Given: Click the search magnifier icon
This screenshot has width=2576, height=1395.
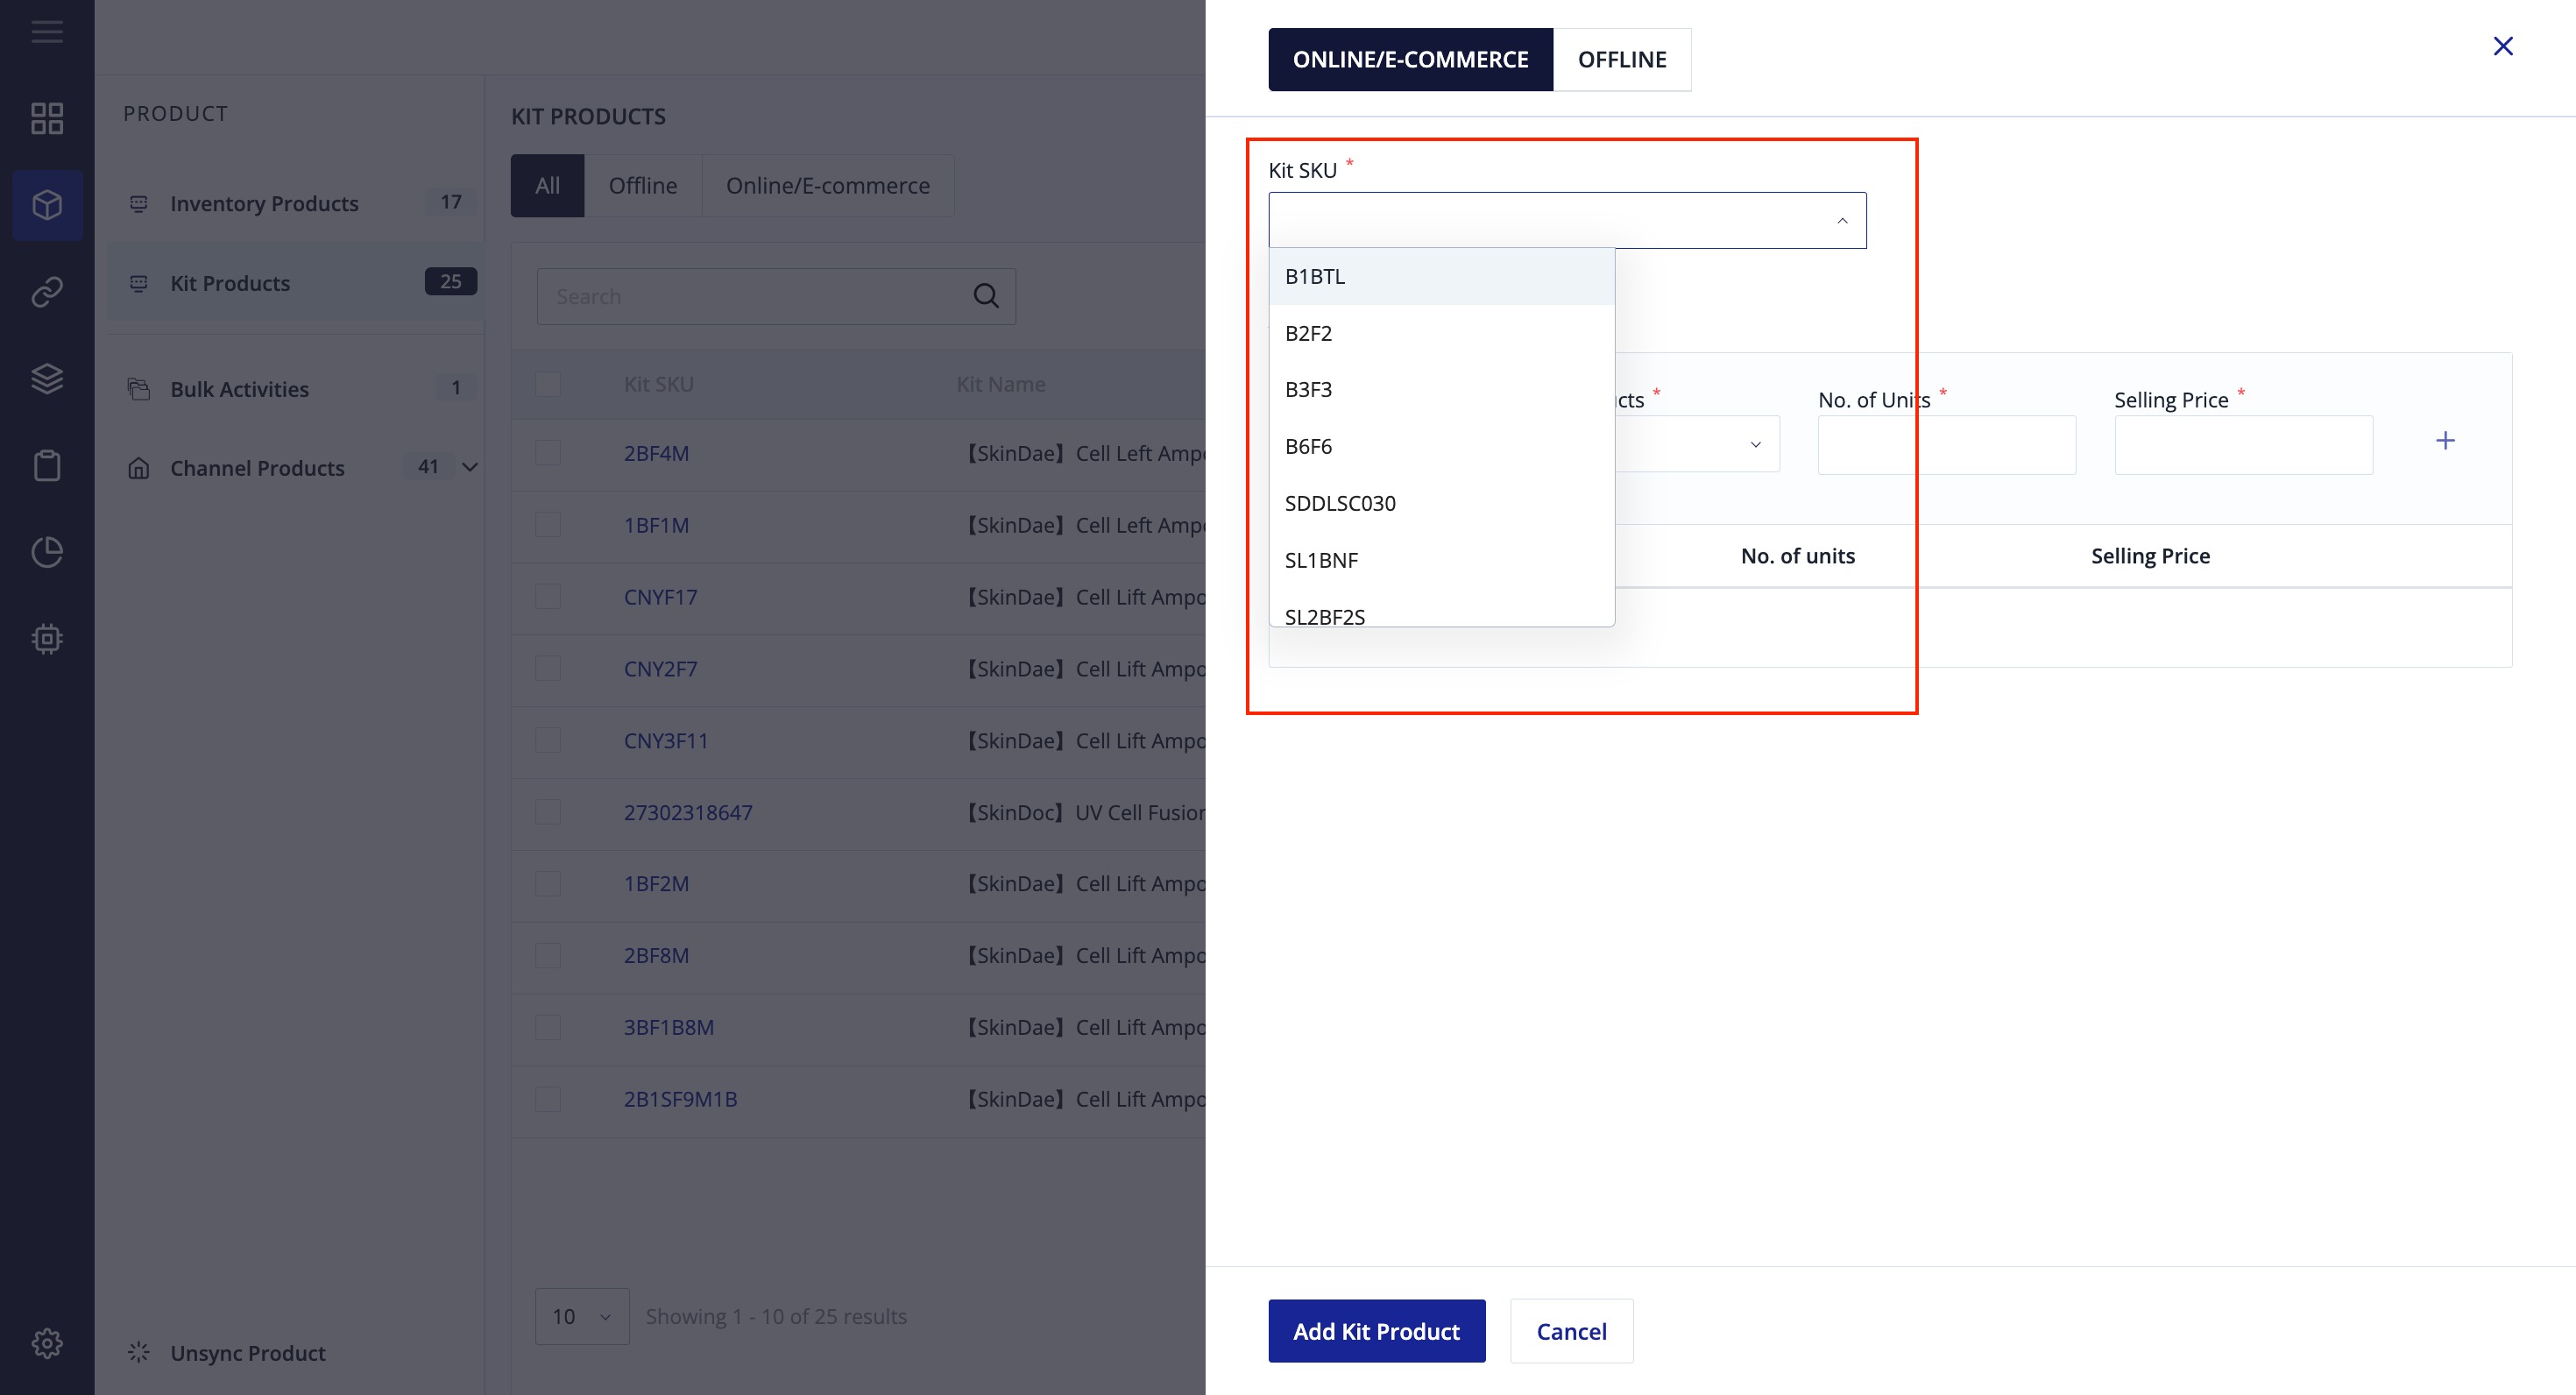Looking at the screenshot, I should click(985, 296).
